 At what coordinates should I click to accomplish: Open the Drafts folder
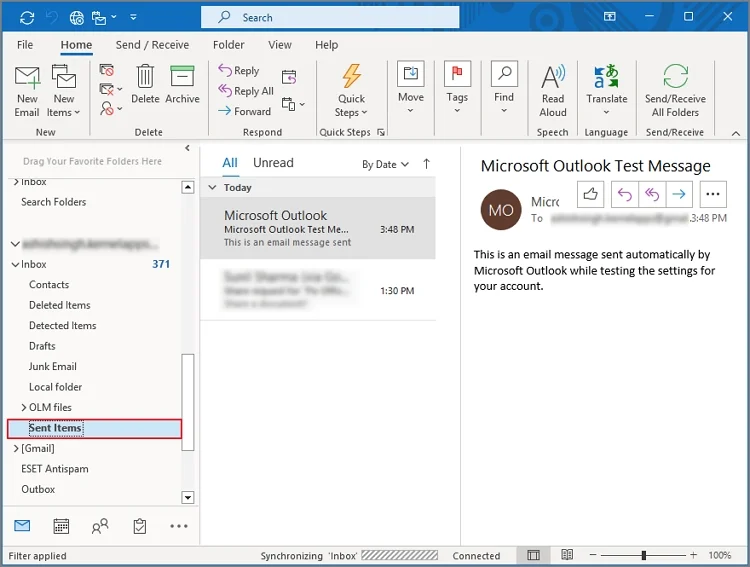click(42, 346)
